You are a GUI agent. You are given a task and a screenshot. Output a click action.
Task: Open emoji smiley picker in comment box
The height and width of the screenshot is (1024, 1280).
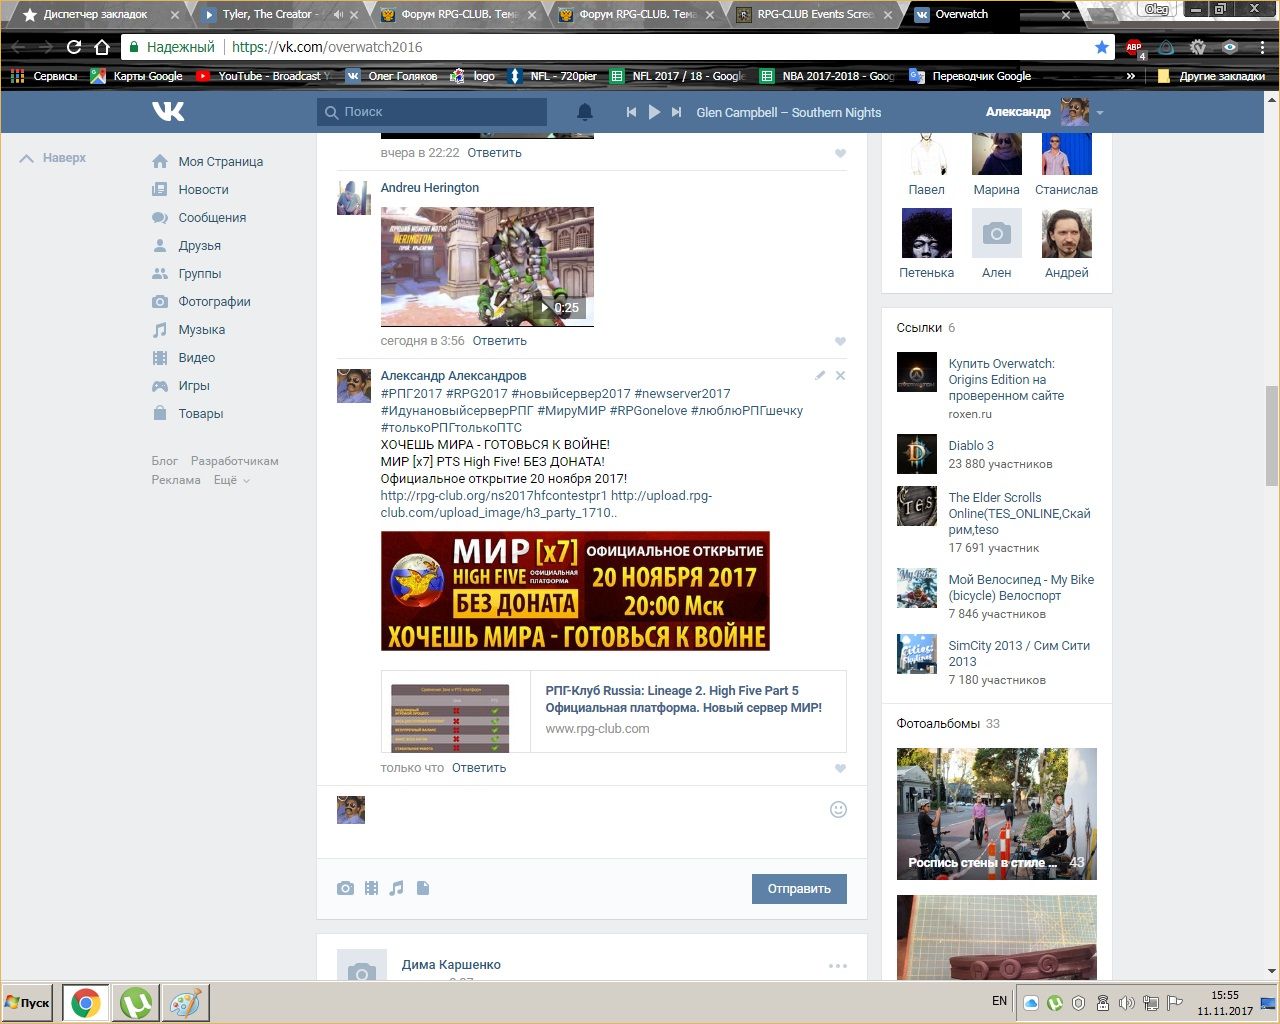pyautogui.click(x=839, y=809)
